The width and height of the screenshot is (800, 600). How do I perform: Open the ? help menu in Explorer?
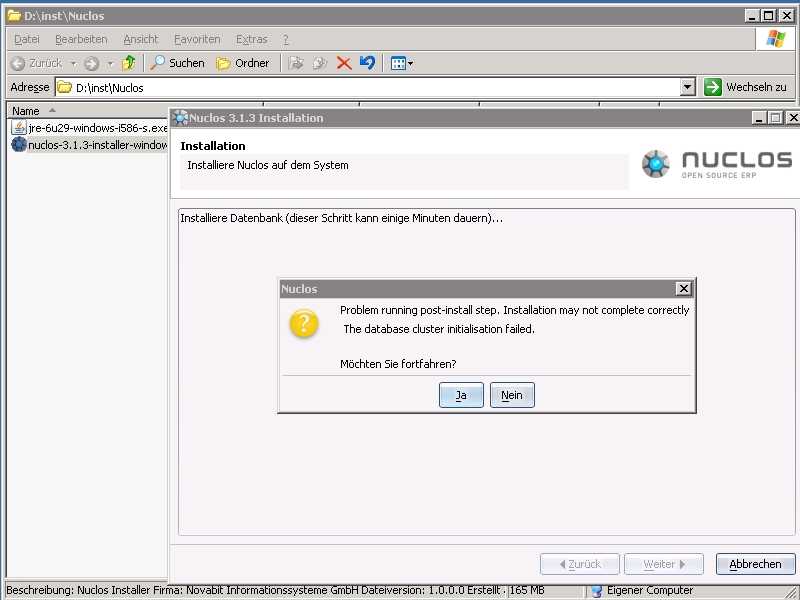[x=286, y=39]
